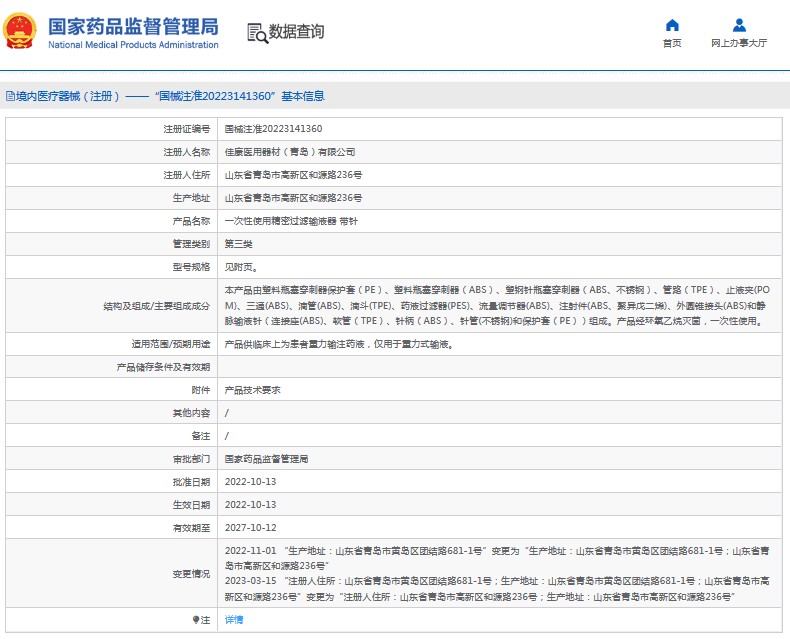Click the 产品技术要求 attachment value
Image resolution: width=790 pixels, height=639 pixels.
coord(252,390)
